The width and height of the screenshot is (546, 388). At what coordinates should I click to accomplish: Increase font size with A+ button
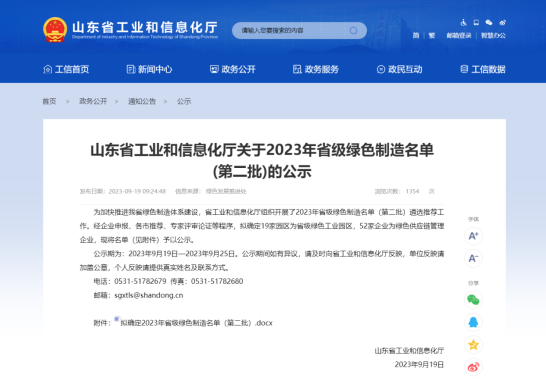click(473, 236)
